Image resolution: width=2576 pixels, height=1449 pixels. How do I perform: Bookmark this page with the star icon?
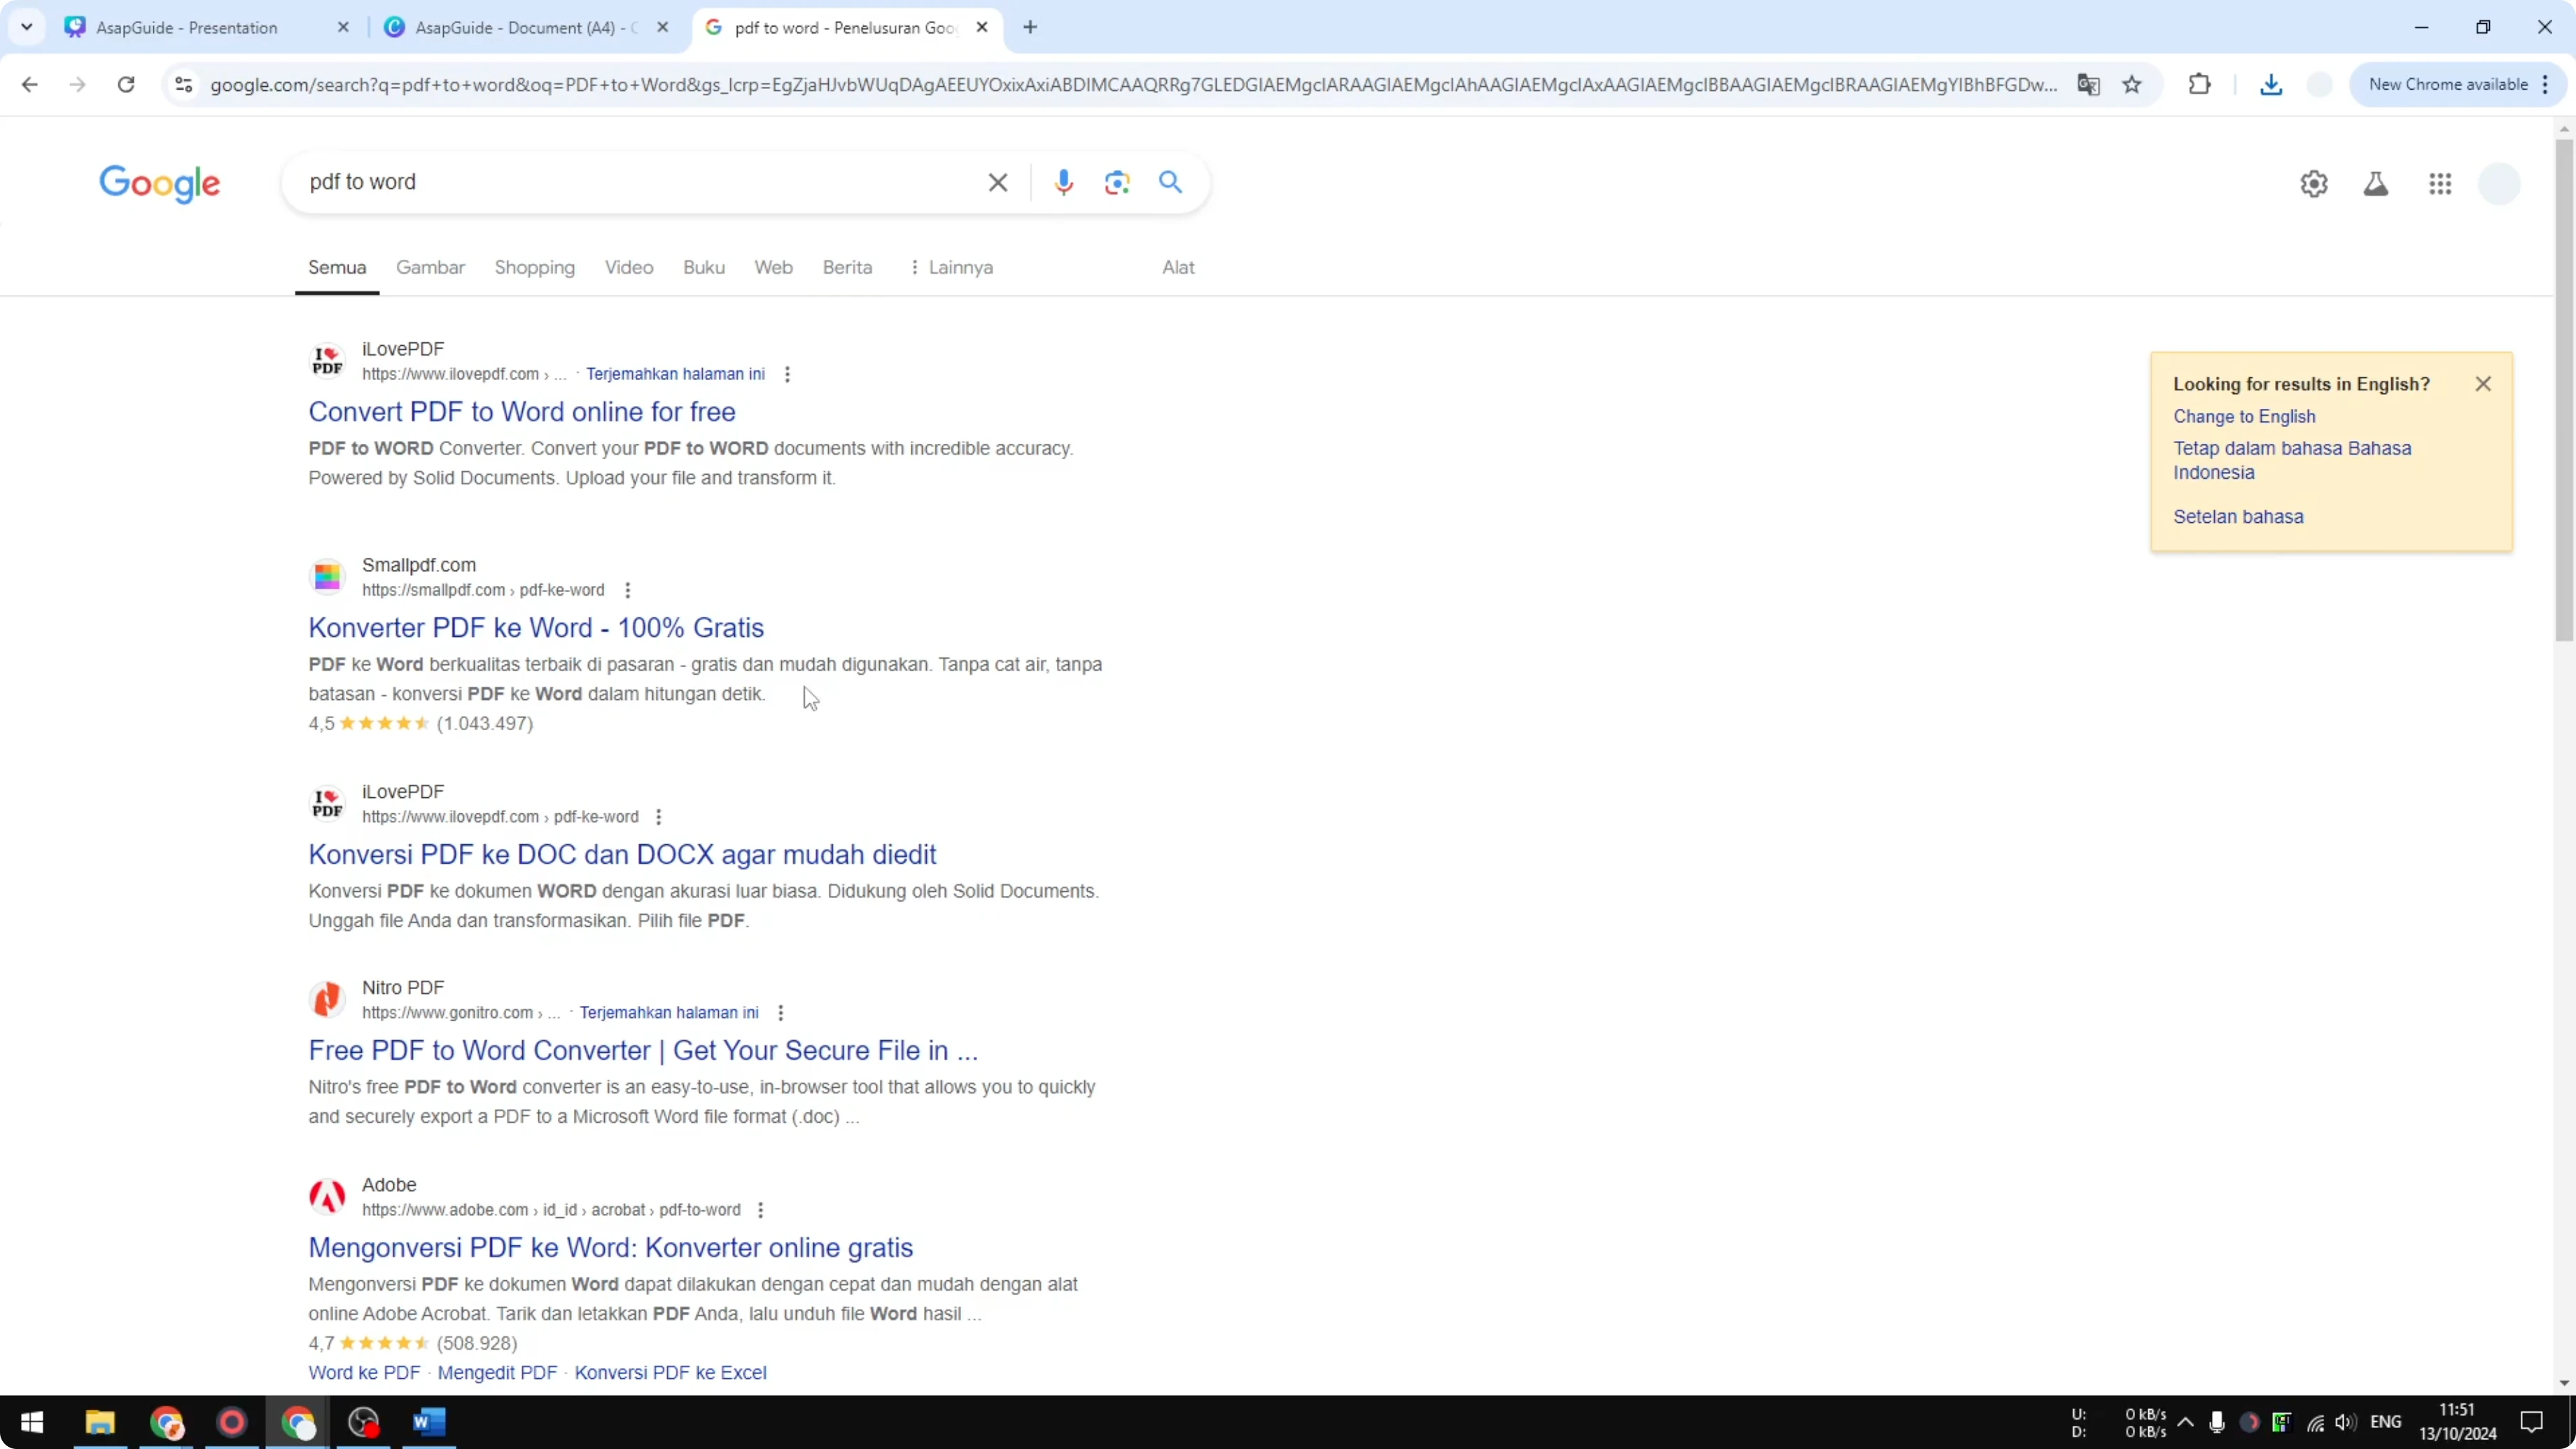pyautogui.click(x=2132, y=85)
